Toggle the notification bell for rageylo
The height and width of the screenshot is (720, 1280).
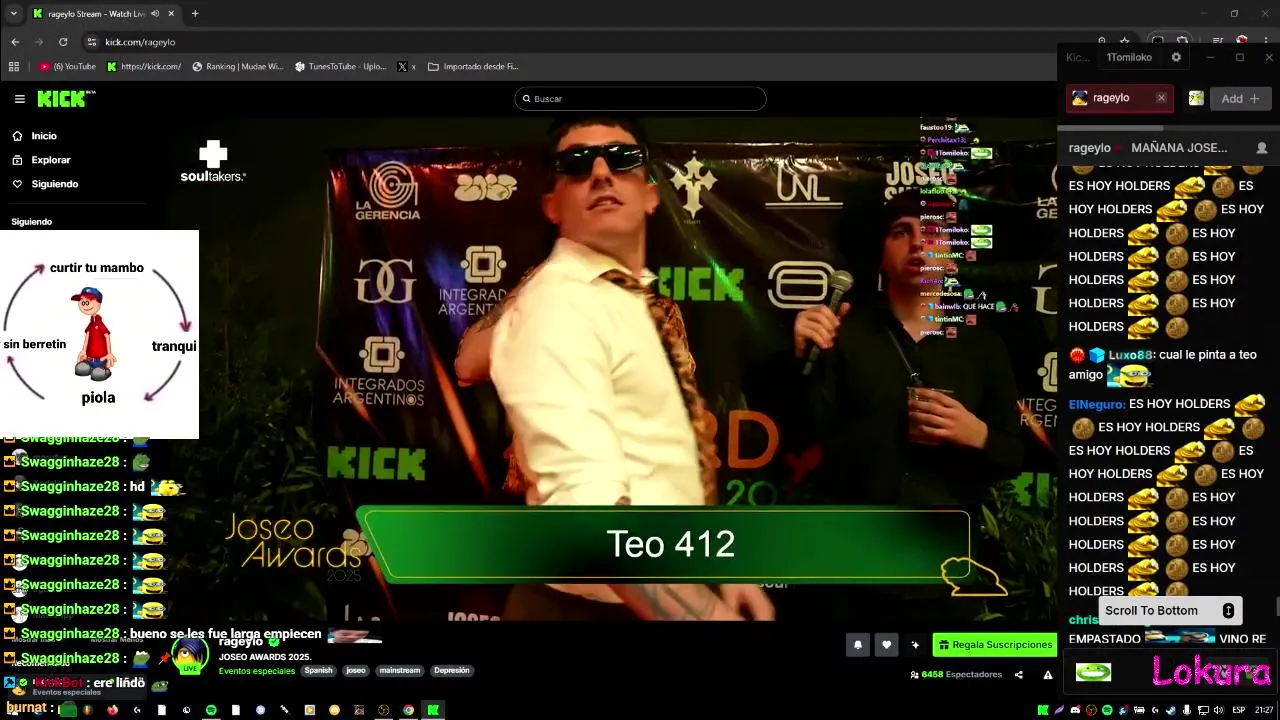coord(857,645)
